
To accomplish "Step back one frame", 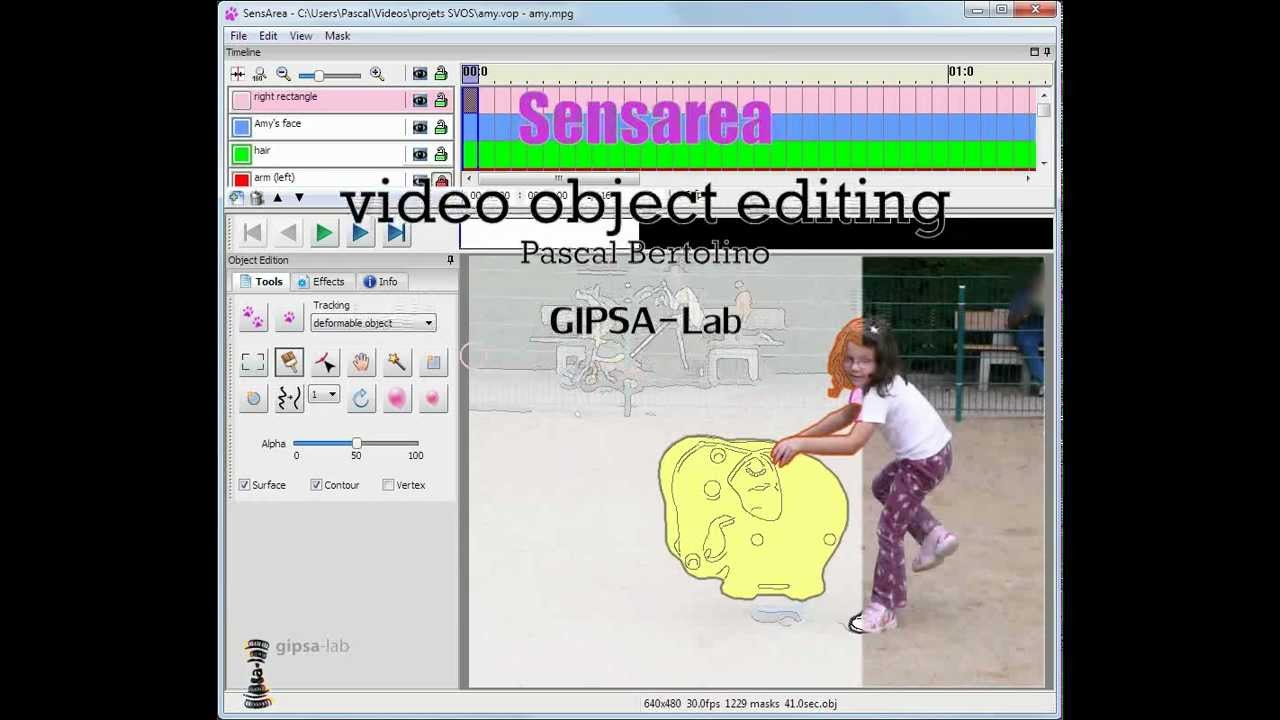I will pyautogui.click(x=288, y=233).
